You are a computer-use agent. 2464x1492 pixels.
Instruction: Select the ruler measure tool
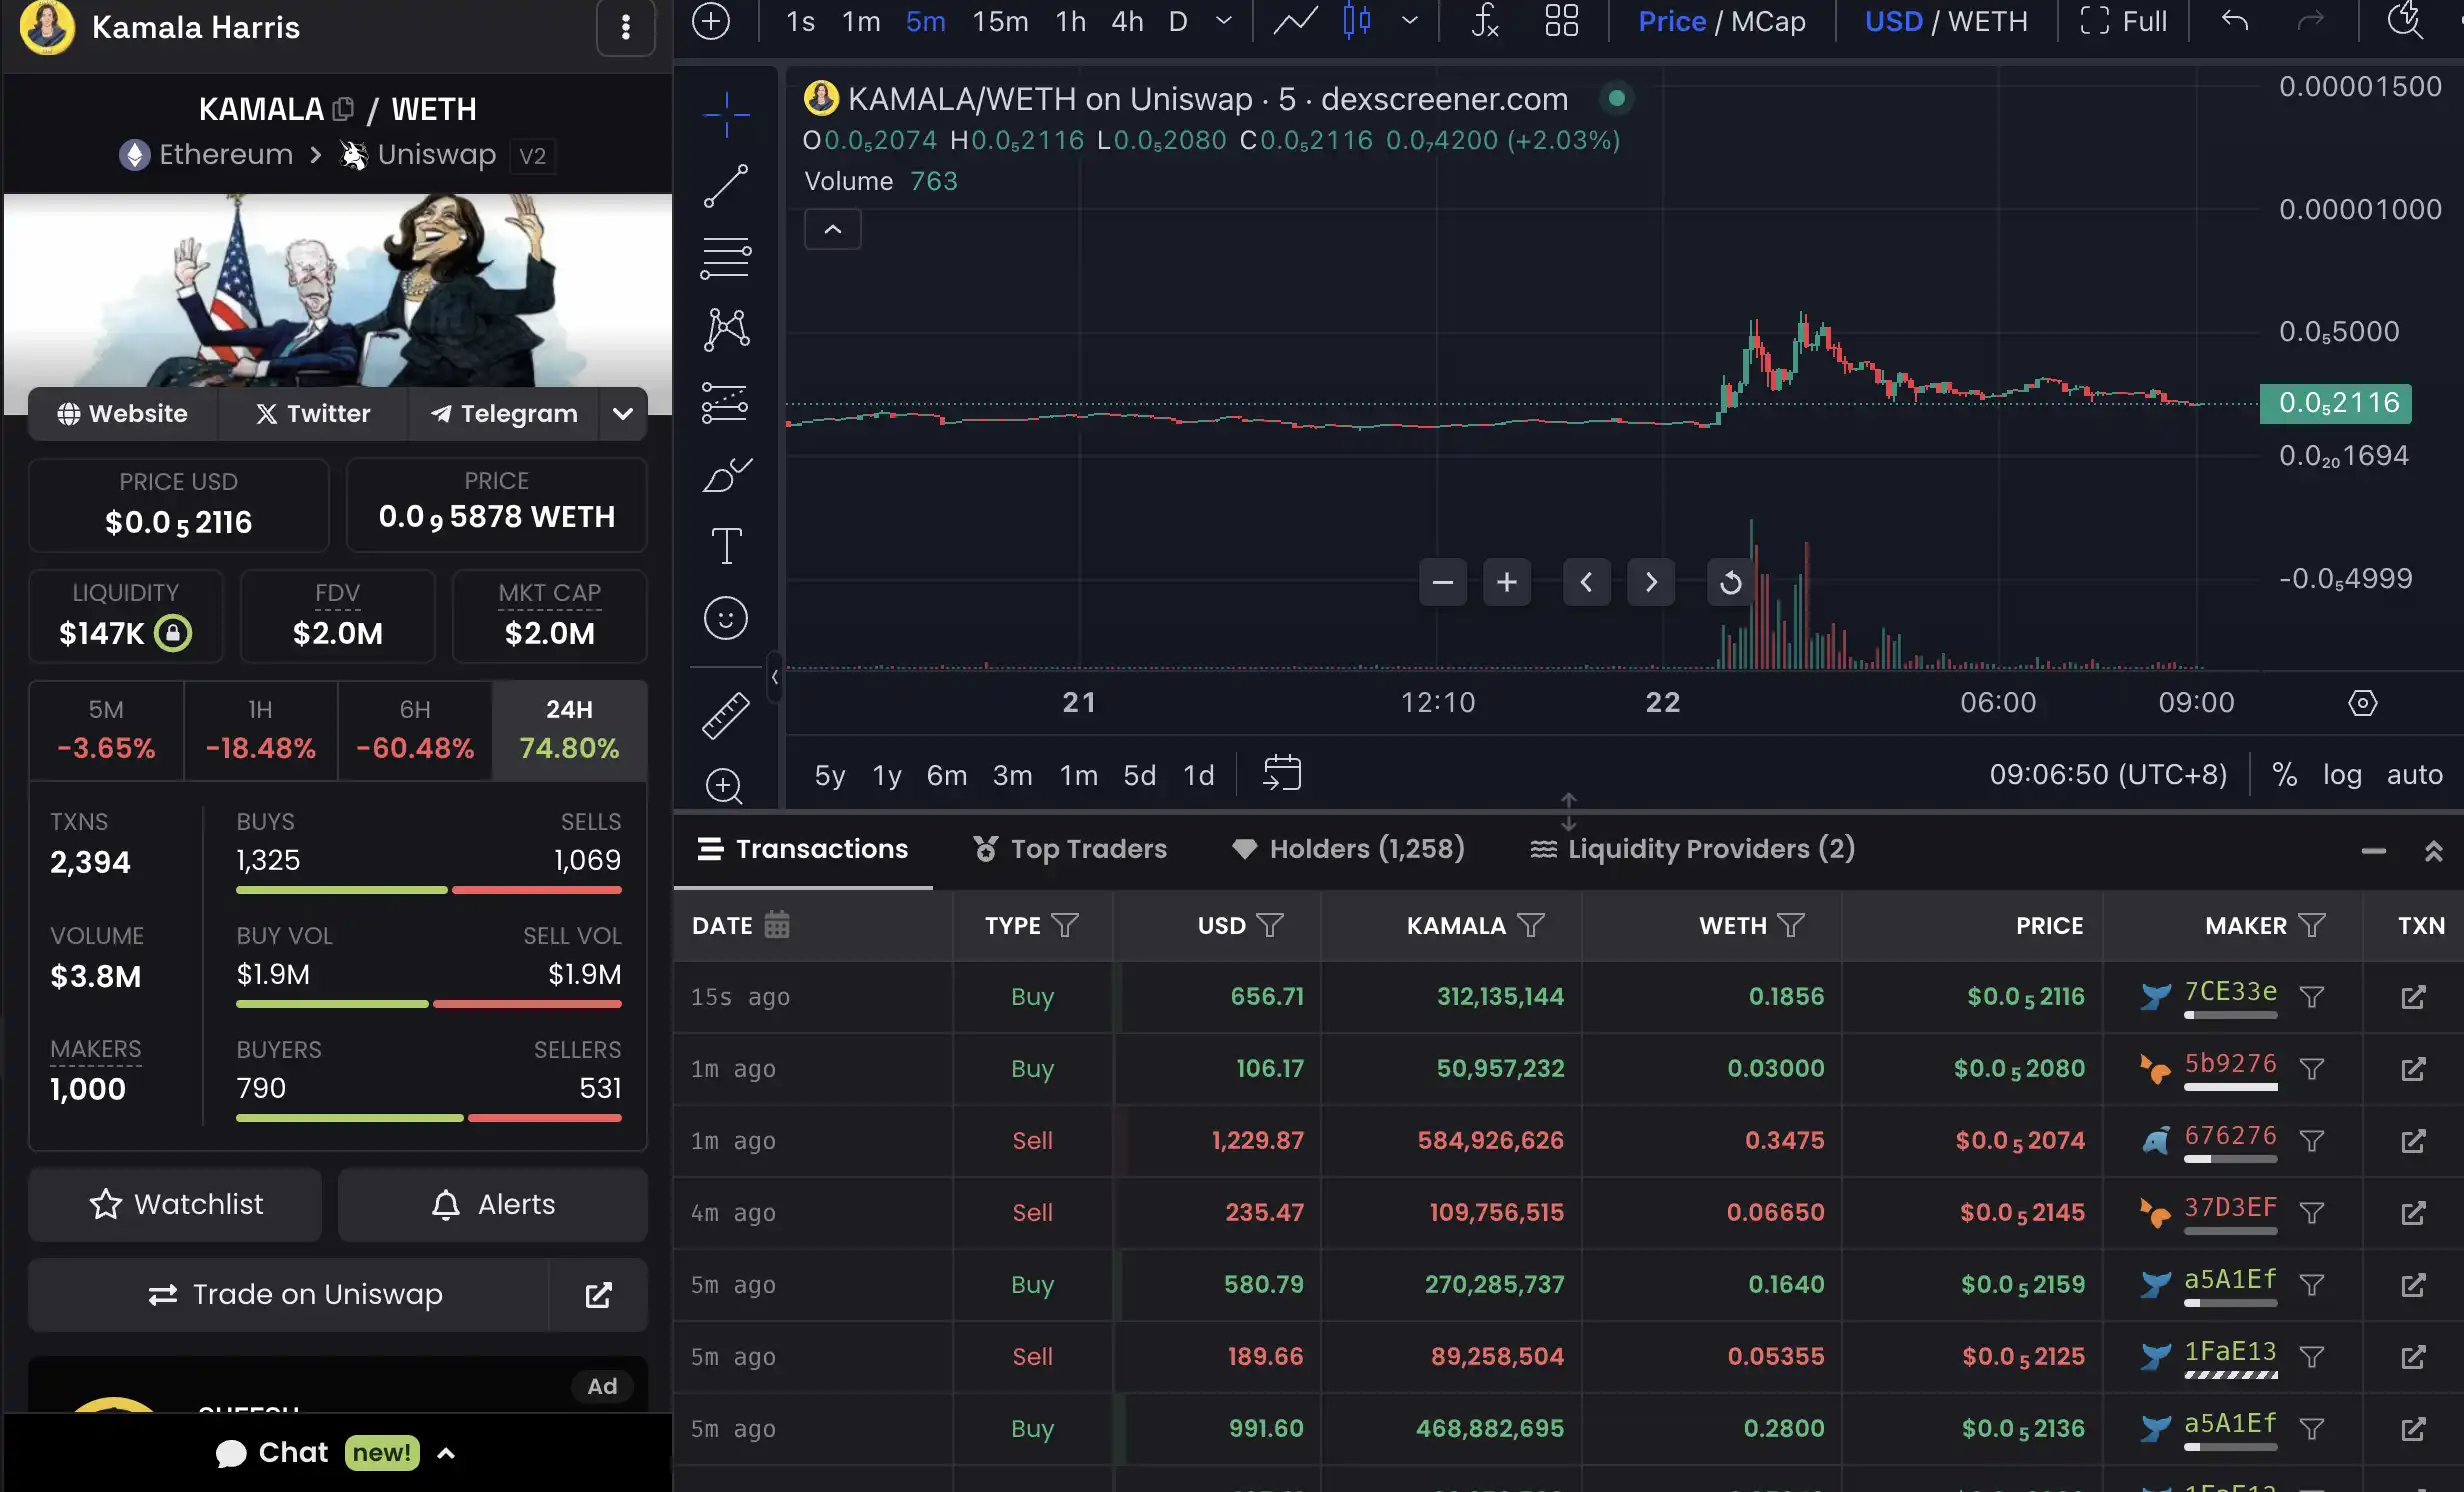coord(726,715)
